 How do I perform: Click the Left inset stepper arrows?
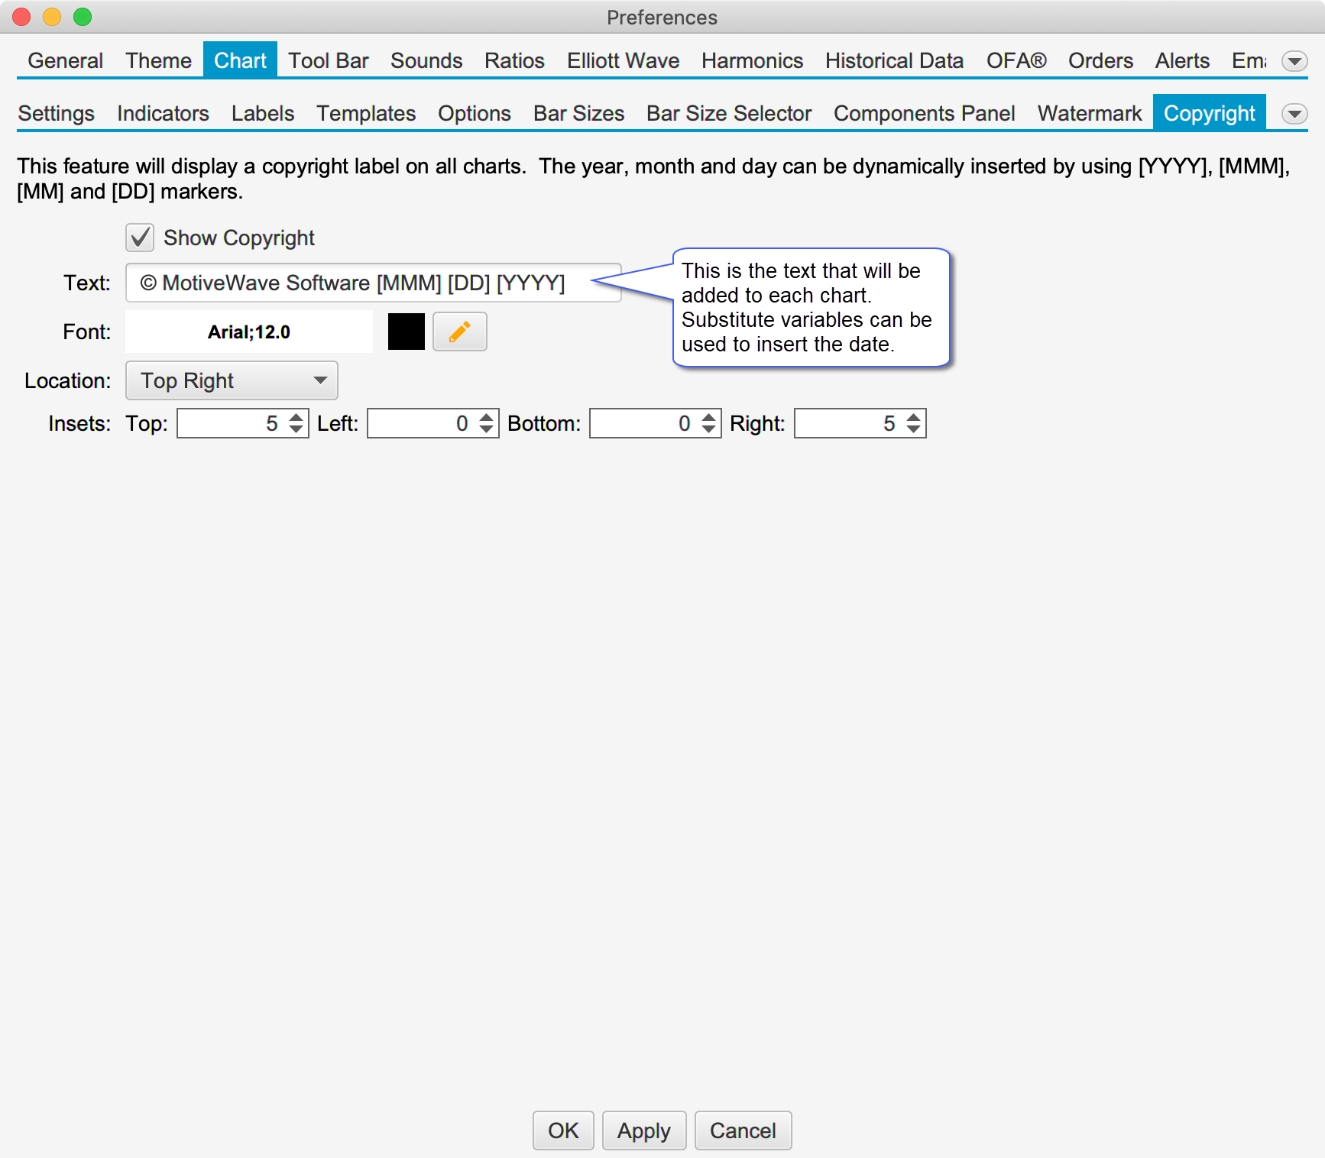[x=486, y=424]
